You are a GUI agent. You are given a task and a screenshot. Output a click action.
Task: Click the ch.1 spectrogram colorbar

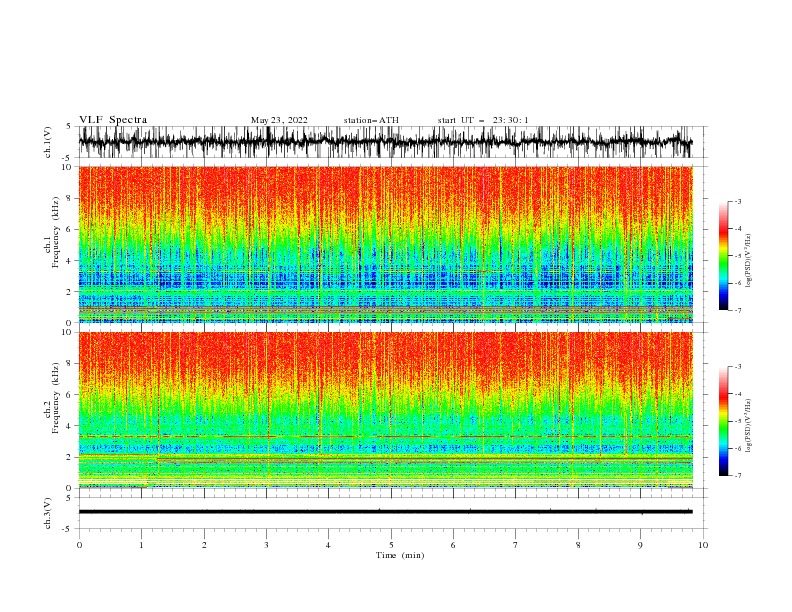tap(724, 256)
